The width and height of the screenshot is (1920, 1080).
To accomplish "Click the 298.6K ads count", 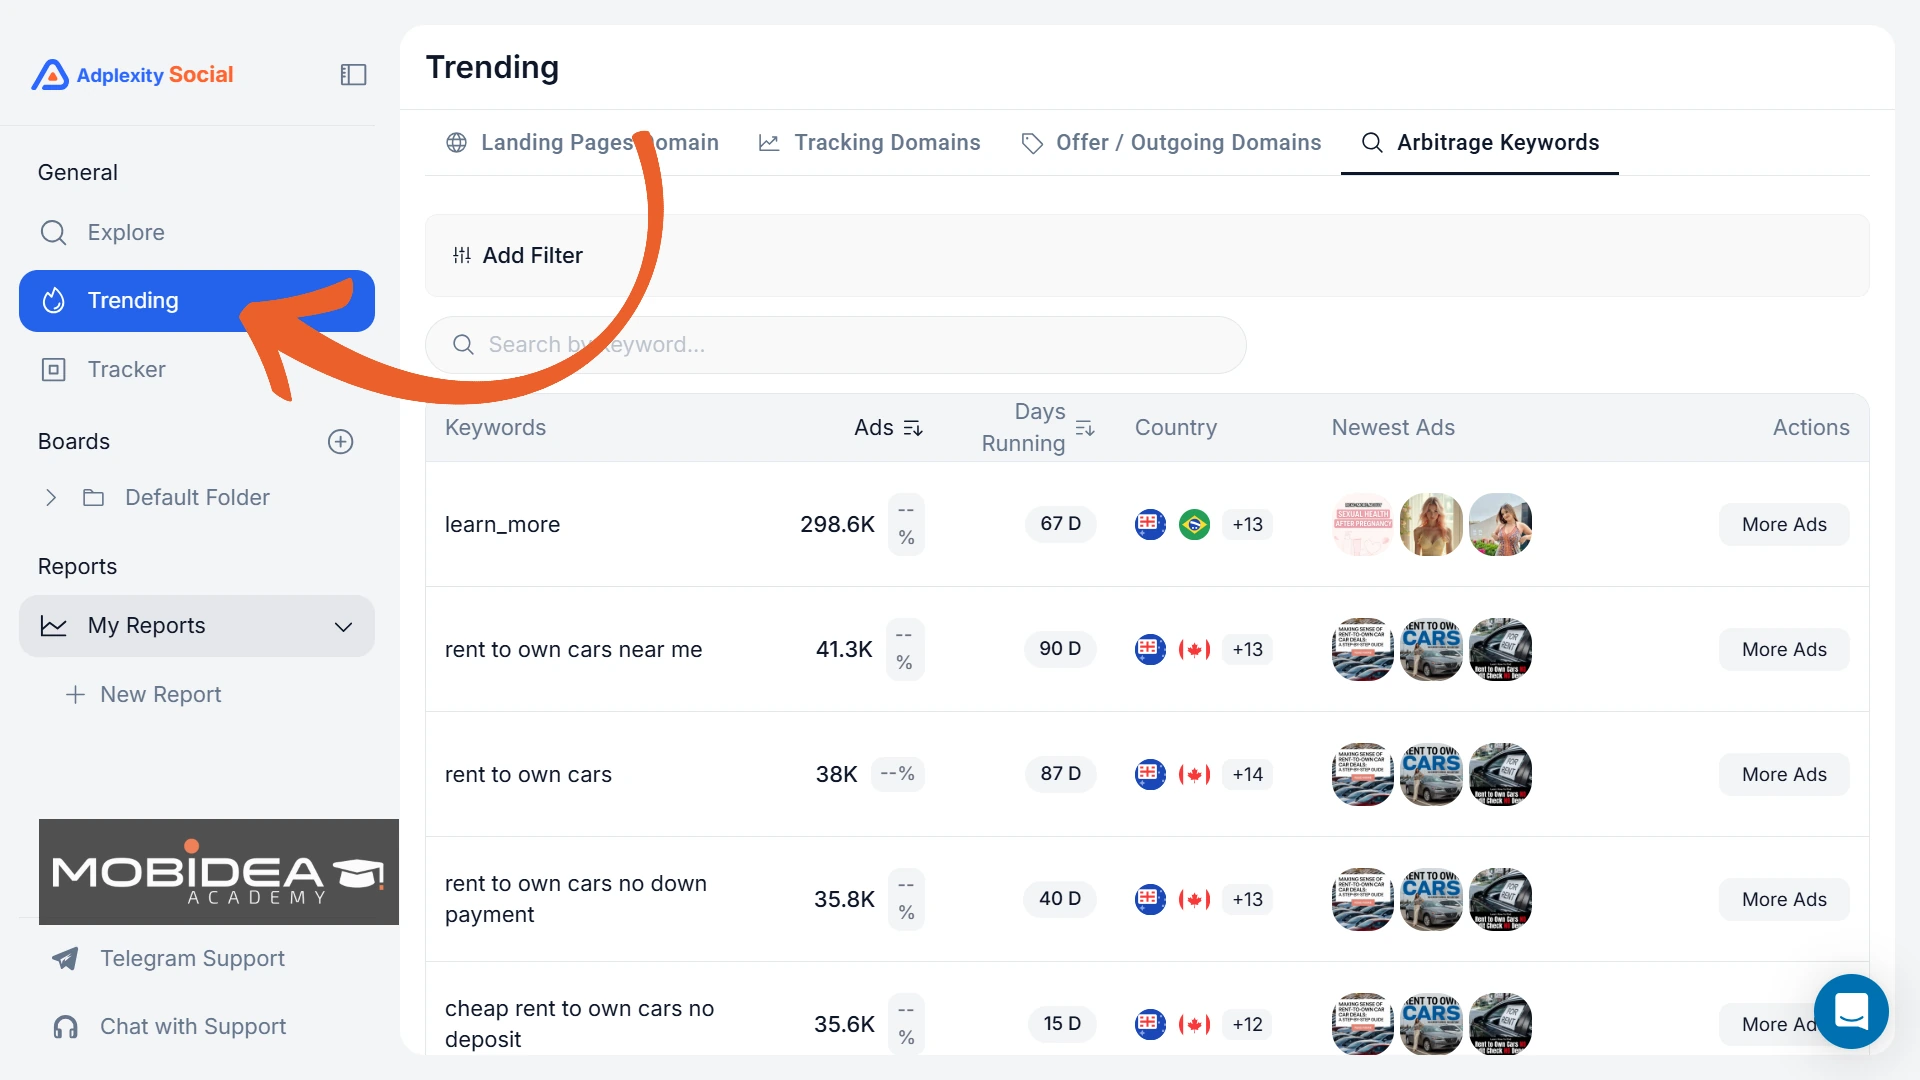I will tap(837, 524).
